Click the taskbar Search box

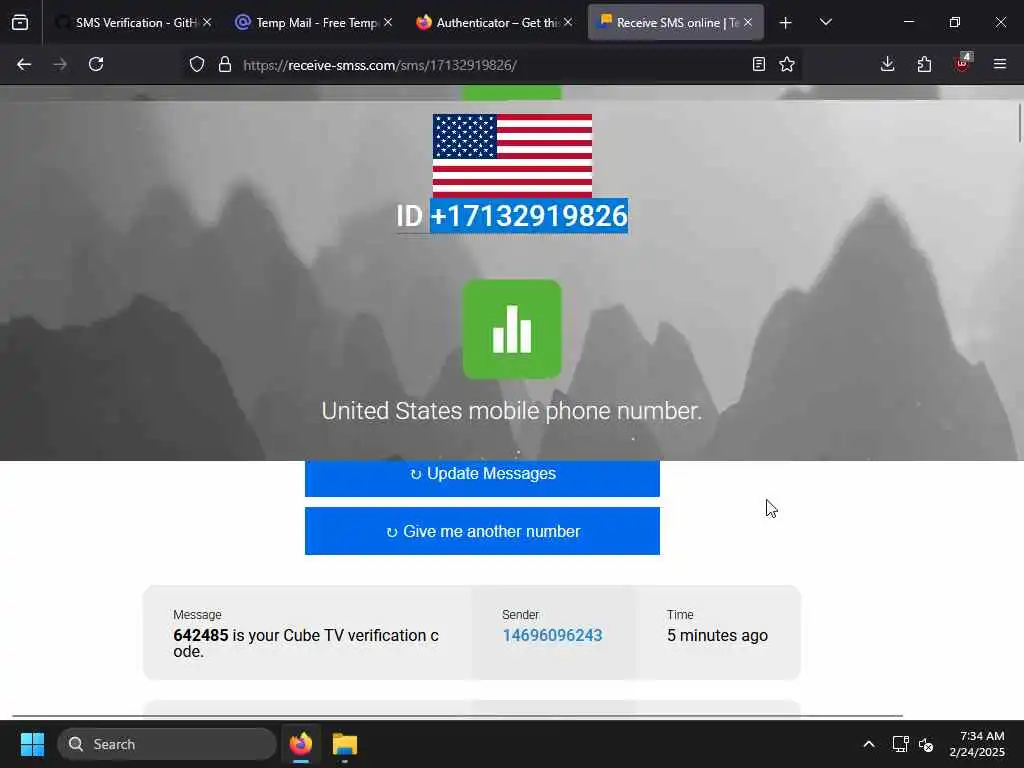click(x=167, y=744)
